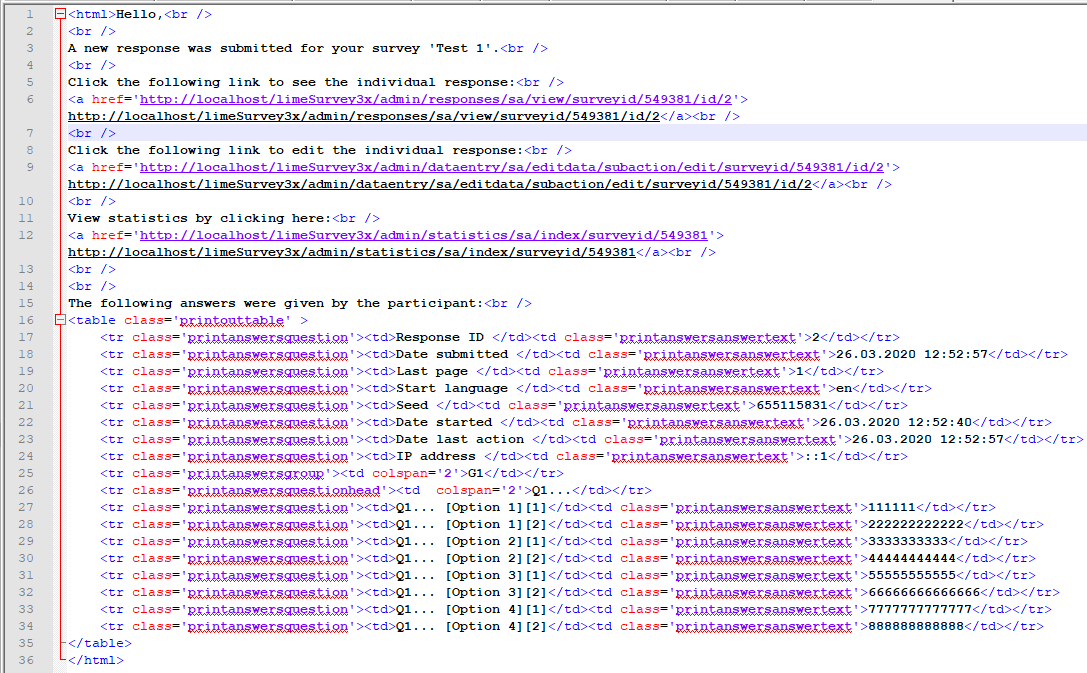Place cursor in the 'IP address' row text
The image size is (1087, 673).
pos(435,456)
